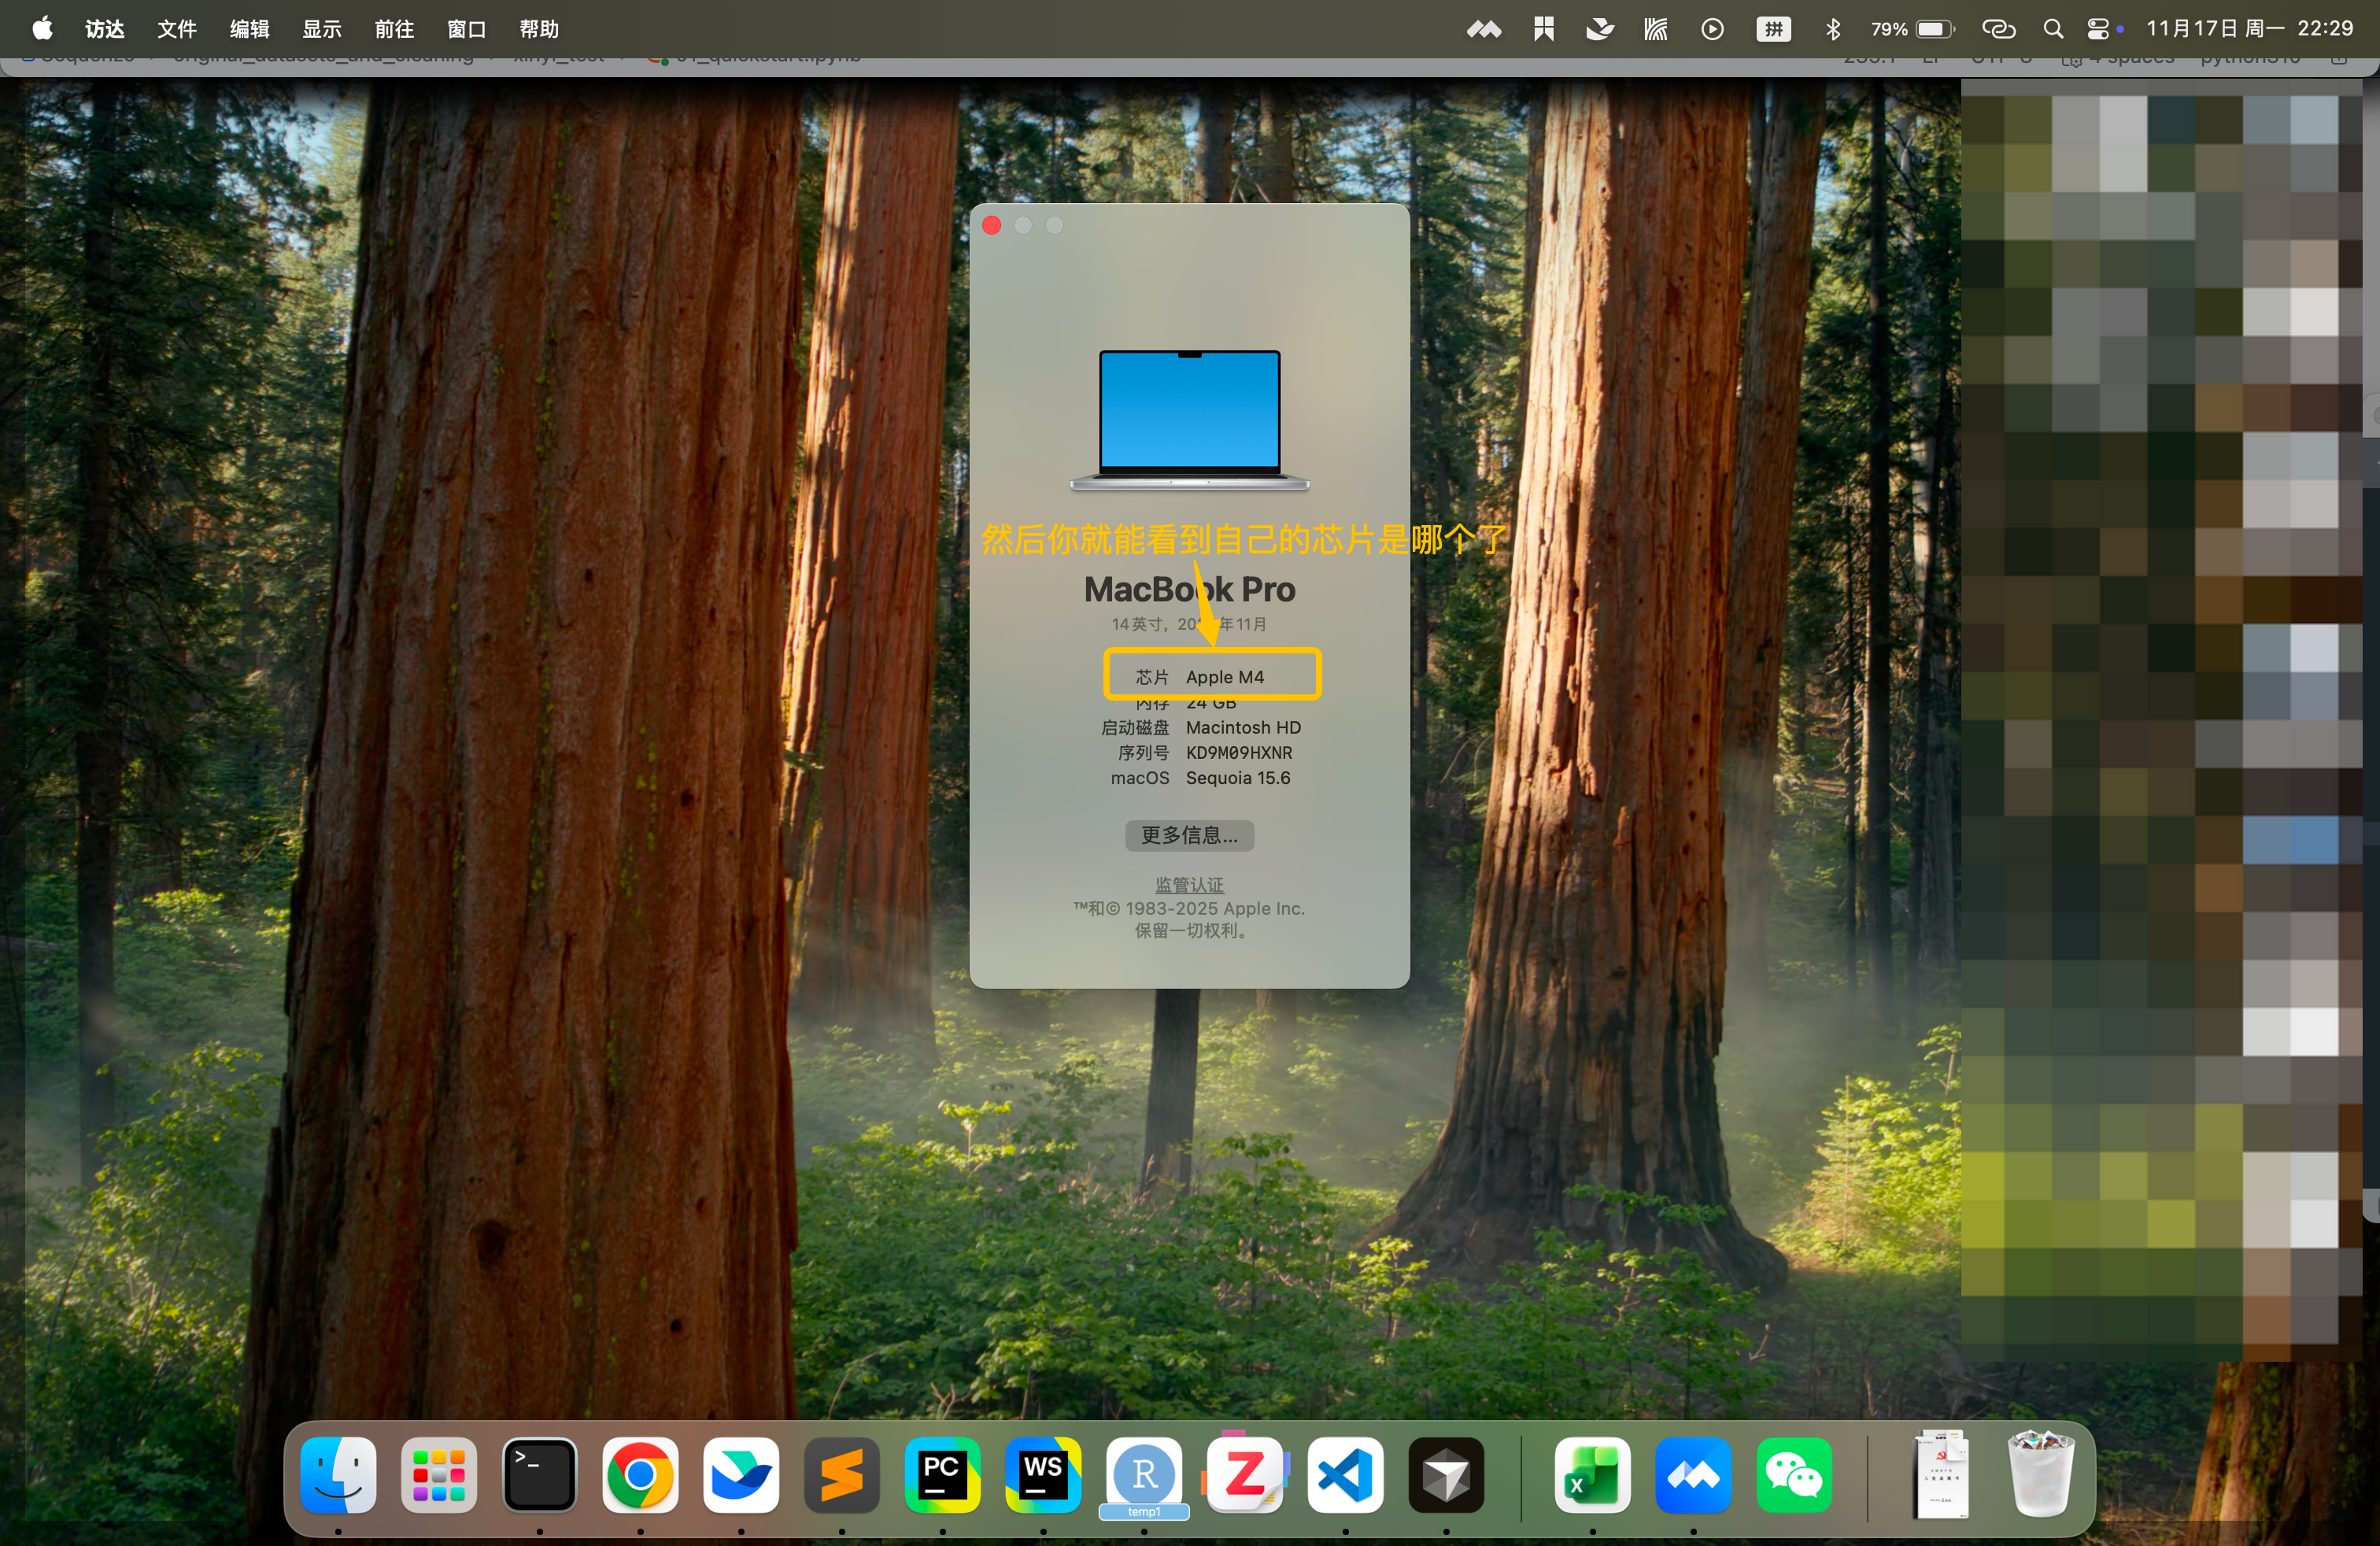The width and height of the screenshot is (2380, 1546).
Task: Open the Trash in the Dock
Action: pos(2040,1475)
